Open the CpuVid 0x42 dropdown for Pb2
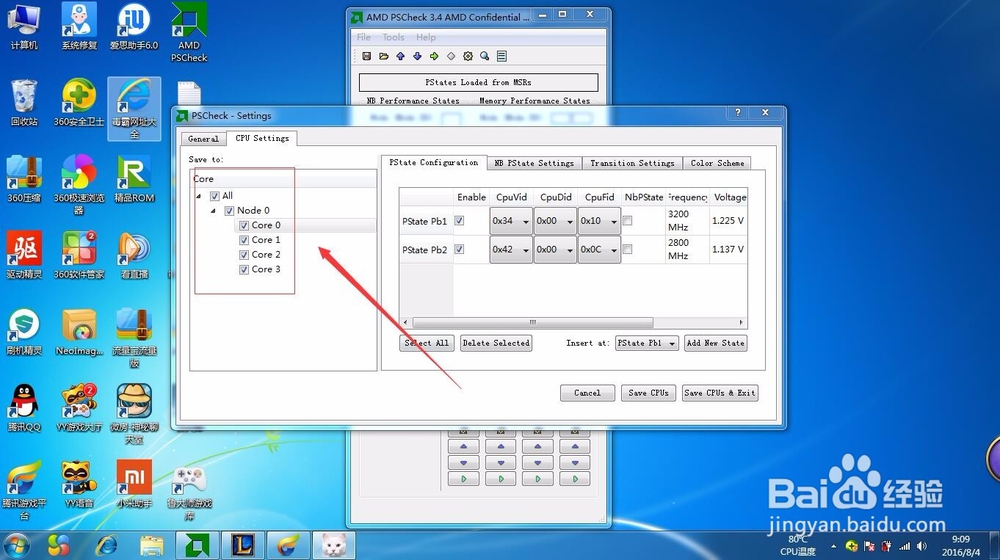The width and height of the screenshot is (1000, 560). pyautogui.click(x=511, y=249)
